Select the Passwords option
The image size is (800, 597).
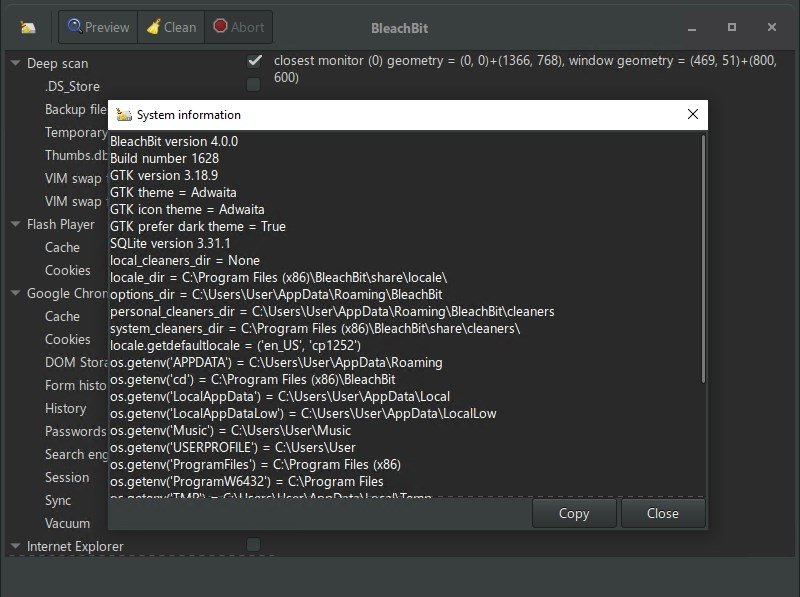[76, 431]
